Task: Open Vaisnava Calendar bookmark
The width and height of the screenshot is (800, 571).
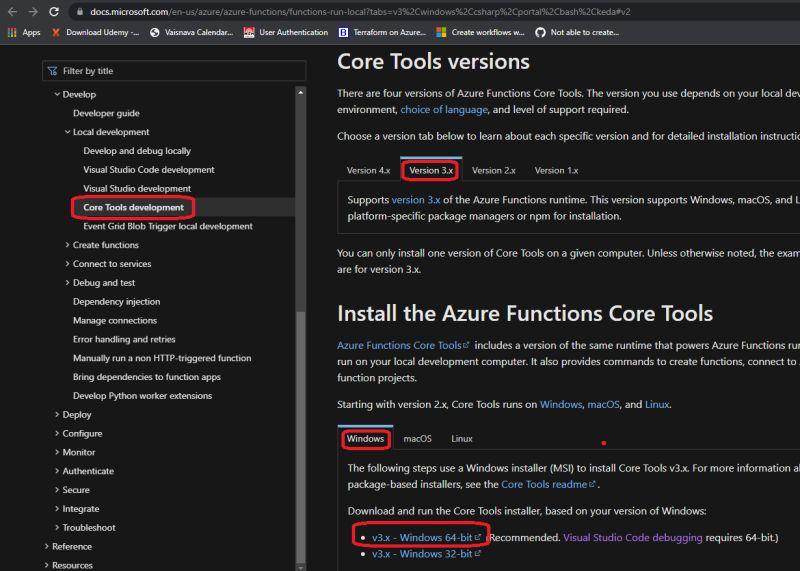Action: click(x=191, y=32)
